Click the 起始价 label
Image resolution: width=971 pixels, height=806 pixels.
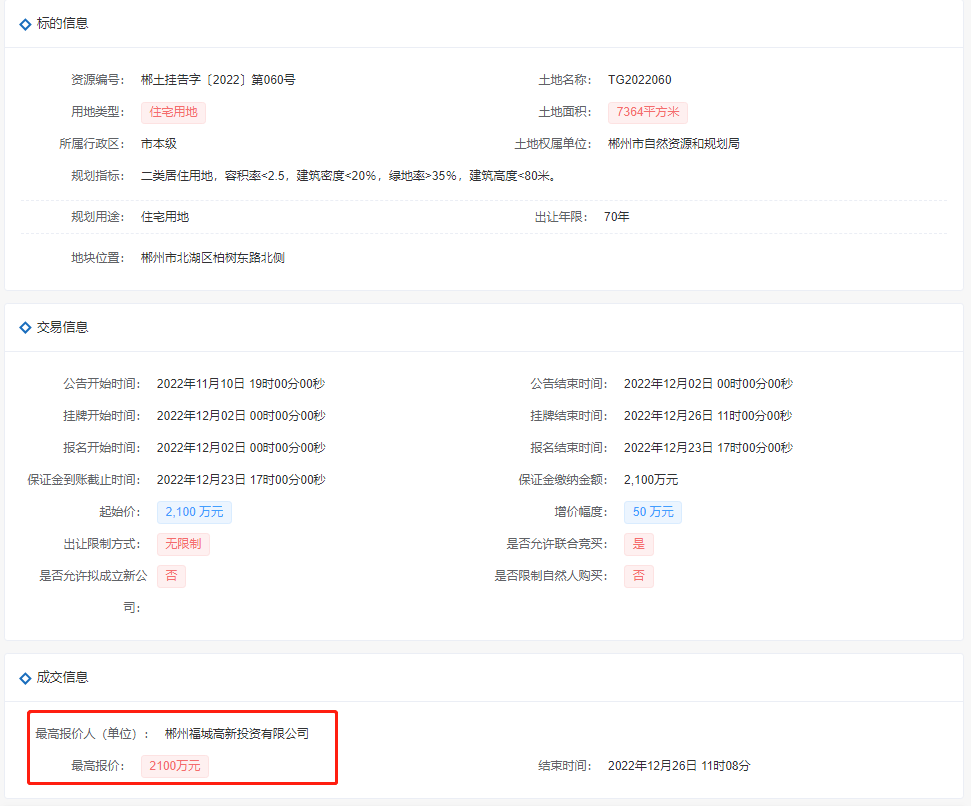[x=120, y=512]
